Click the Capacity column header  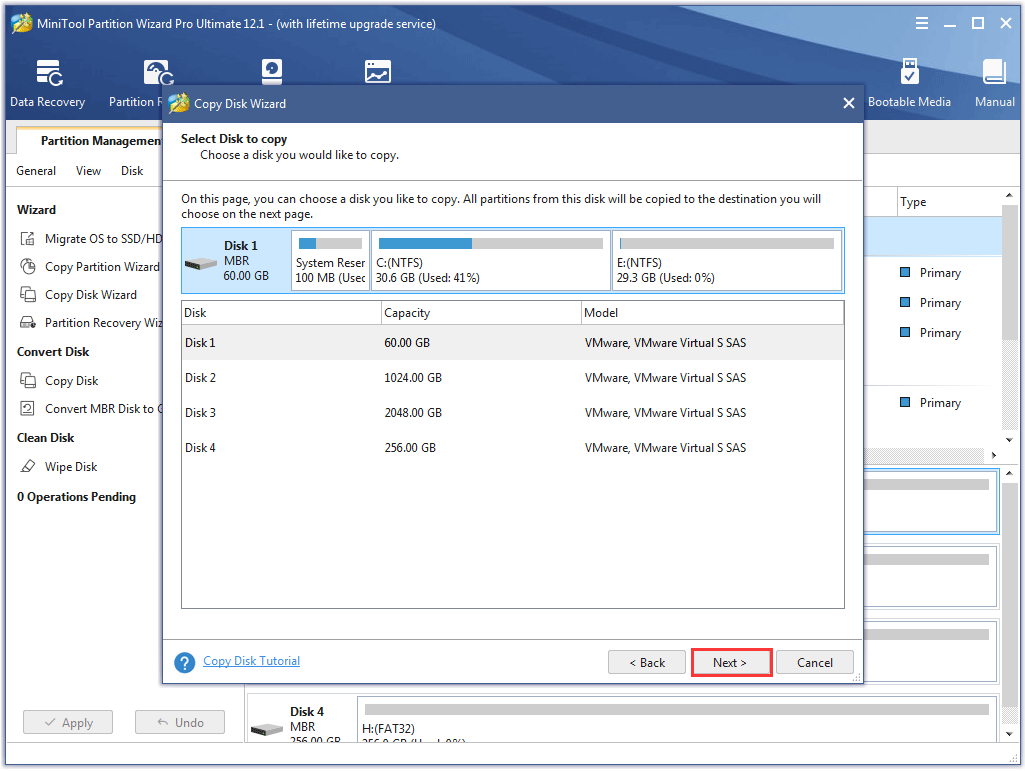pos(481,313)
